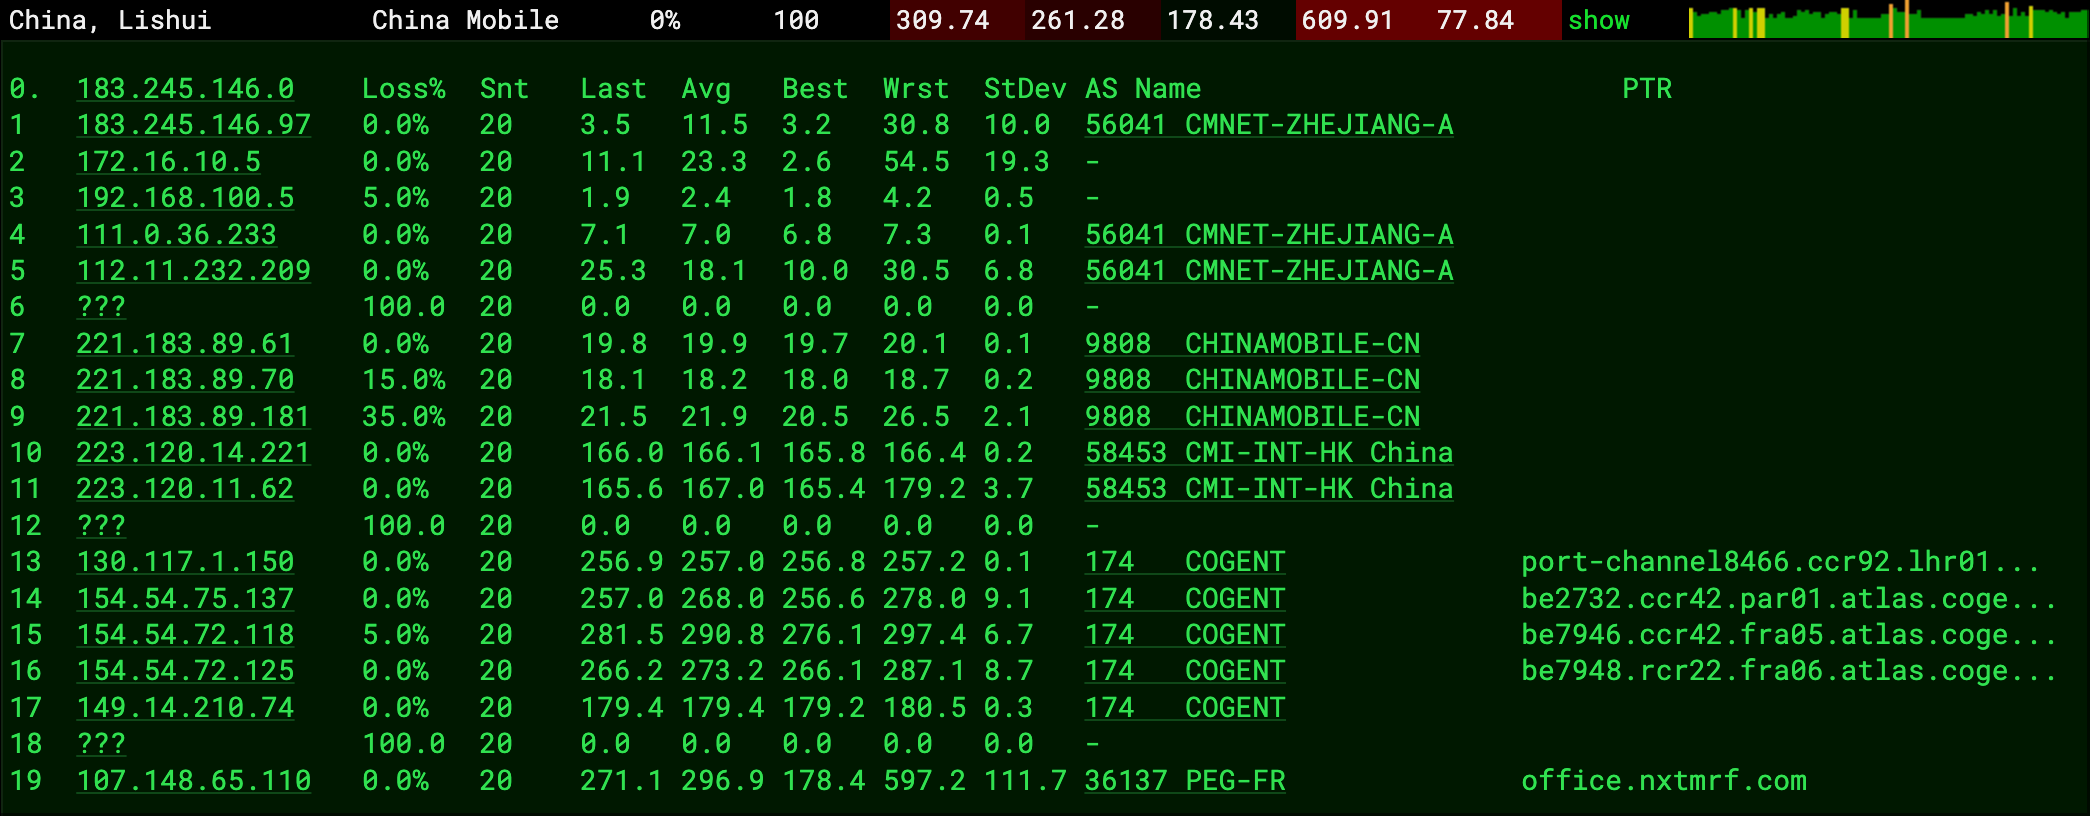Open AS 56041 link on hop 4

click(x=1269, y=235)
